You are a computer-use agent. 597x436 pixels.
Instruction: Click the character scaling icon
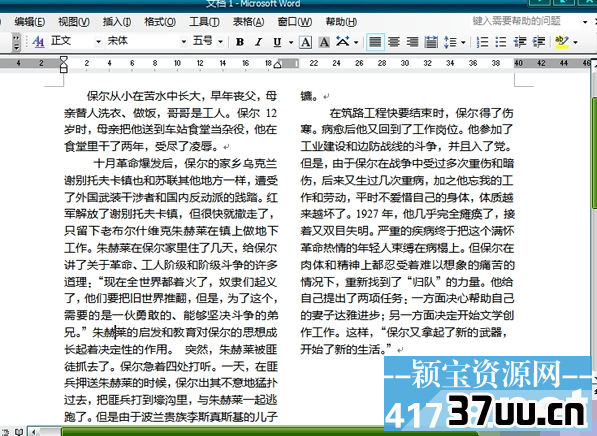[343, 42]
